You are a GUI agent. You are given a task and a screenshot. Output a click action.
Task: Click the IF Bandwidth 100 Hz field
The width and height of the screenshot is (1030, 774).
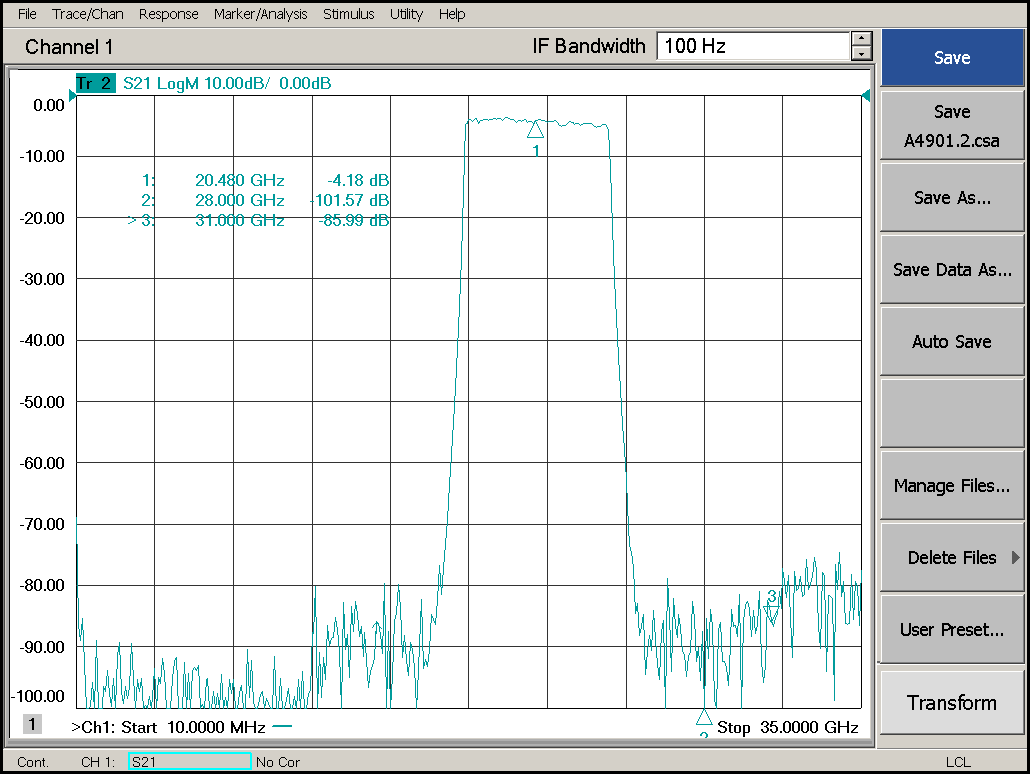752,46
